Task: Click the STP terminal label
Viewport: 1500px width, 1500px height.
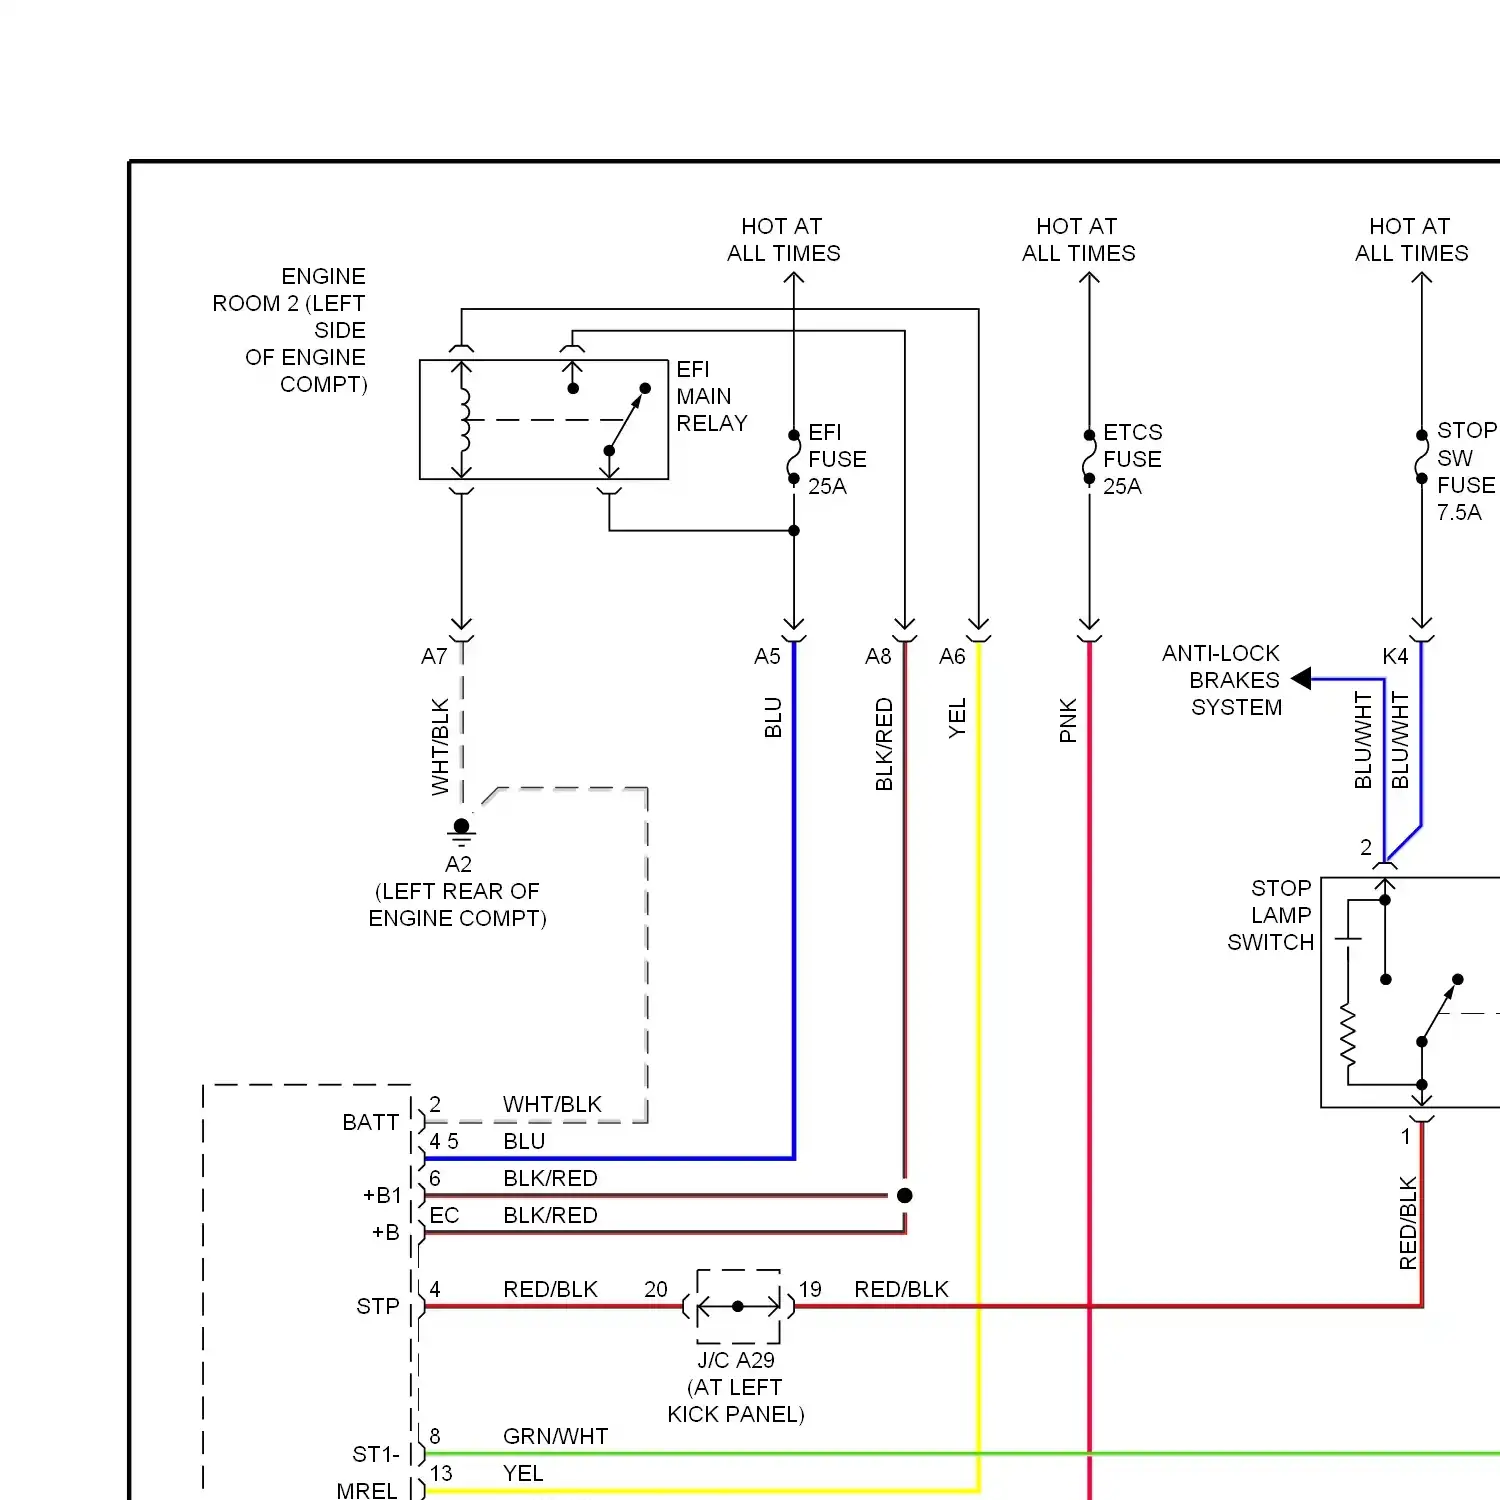Action: tap(377, 1306)
